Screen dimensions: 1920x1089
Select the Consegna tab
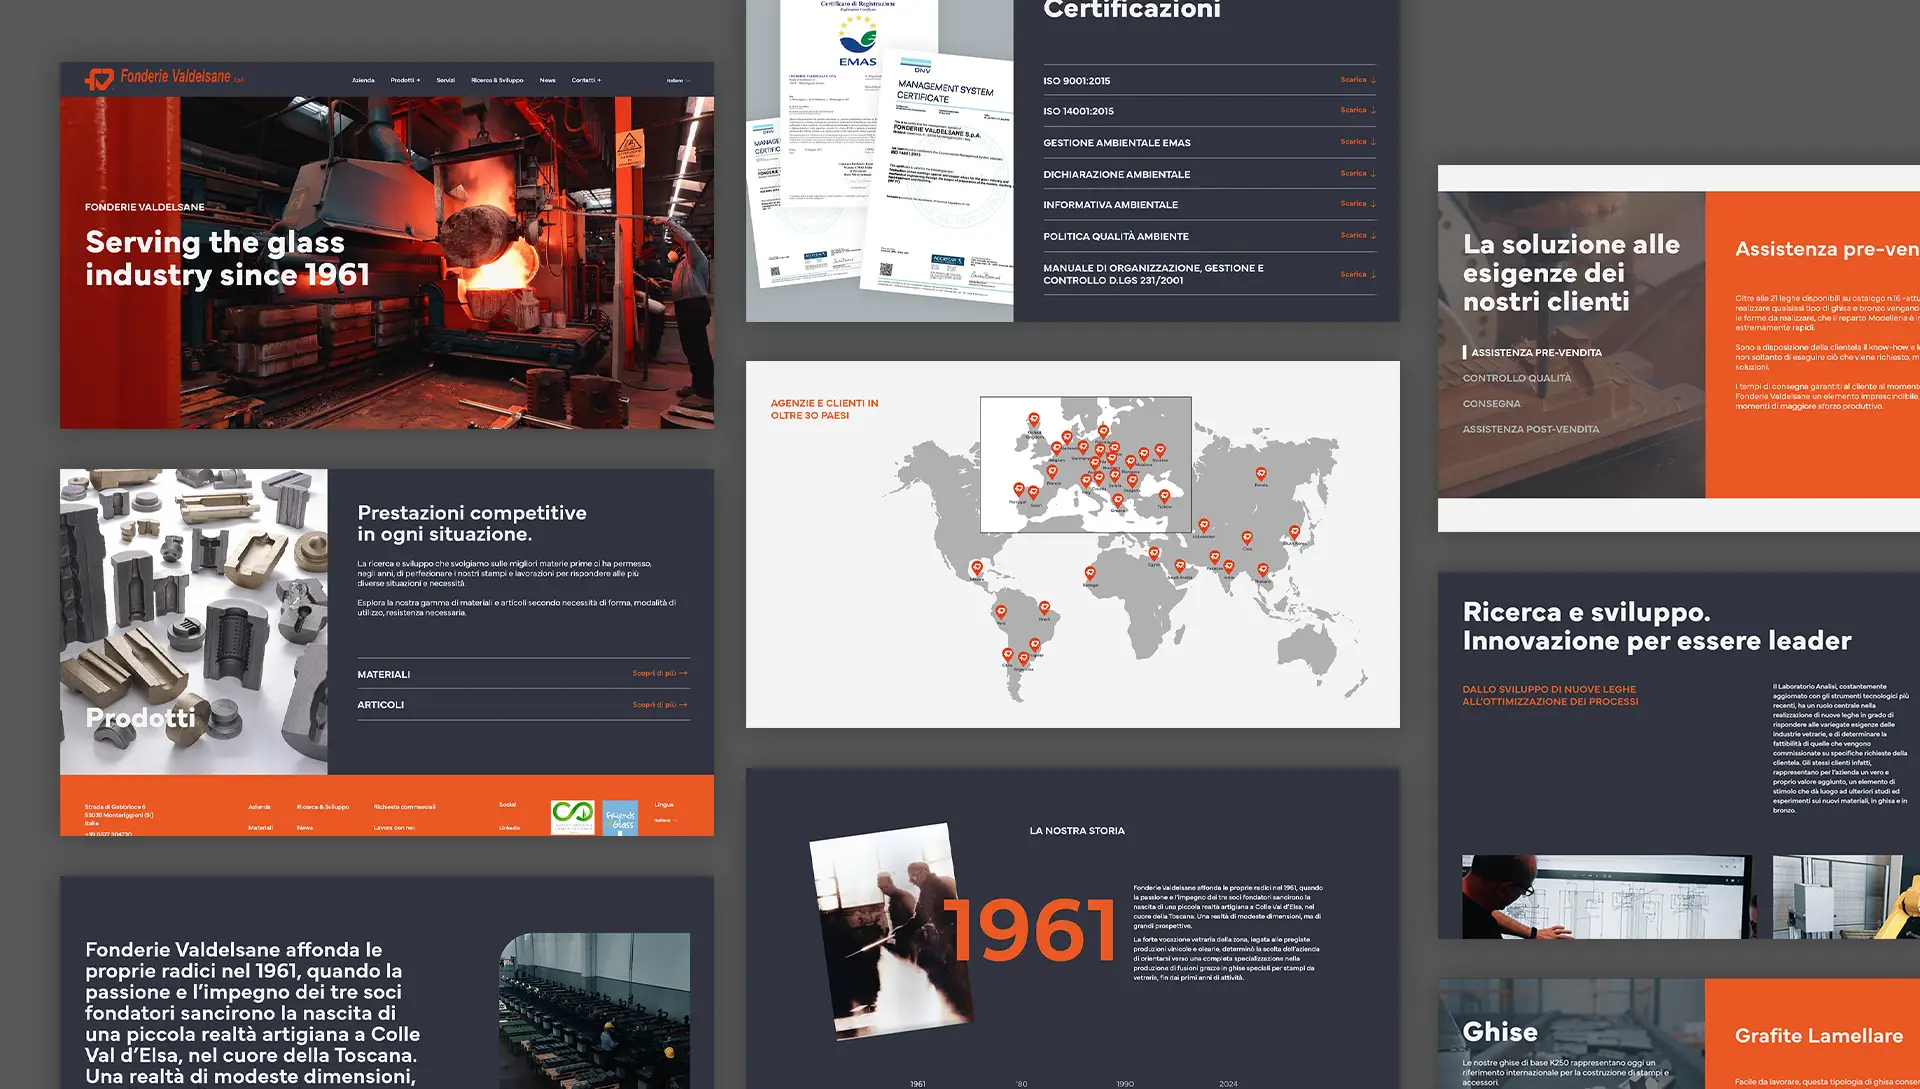pyautogui.click(x=1491, y=404)
